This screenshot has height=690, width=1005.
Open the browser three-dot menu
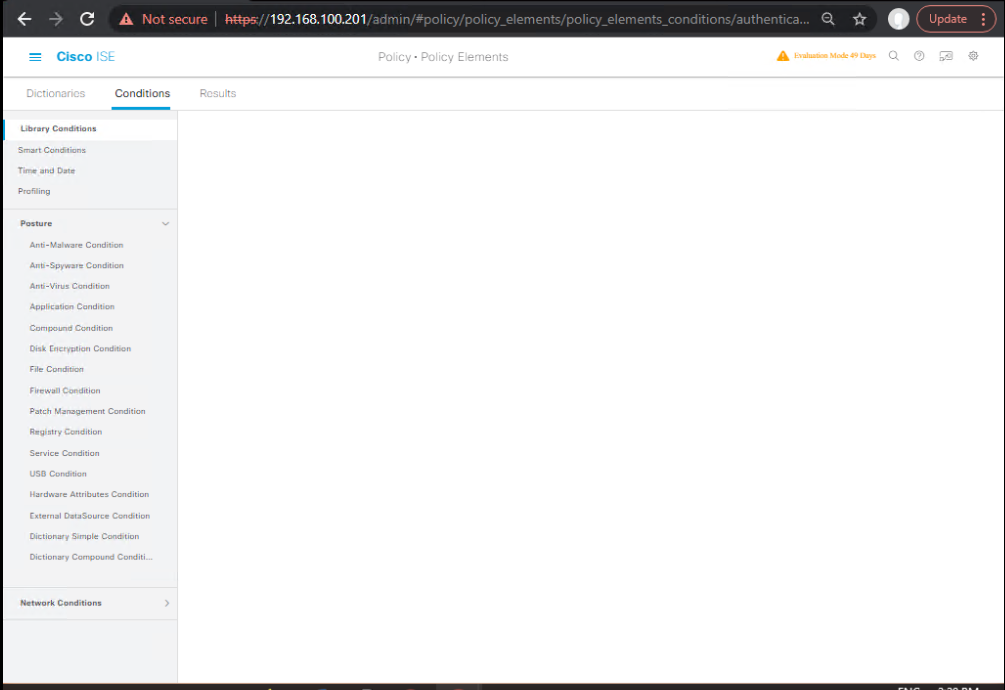coord(983,19)
